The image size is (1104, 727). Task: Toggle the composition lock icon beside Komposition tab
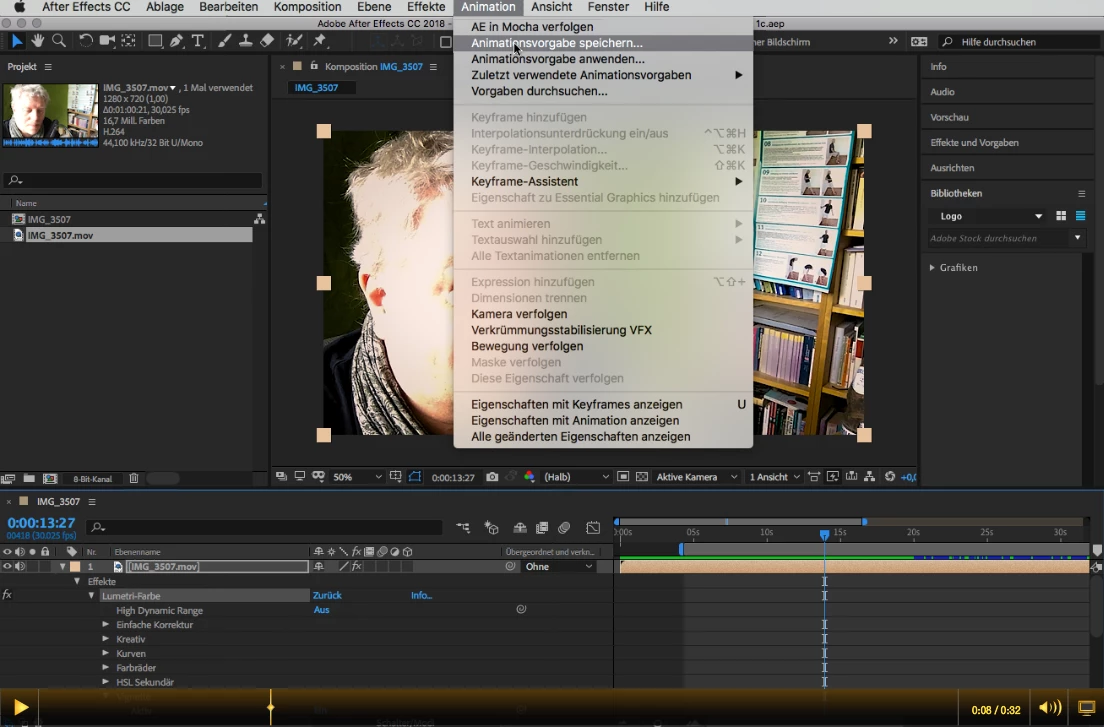314,66
